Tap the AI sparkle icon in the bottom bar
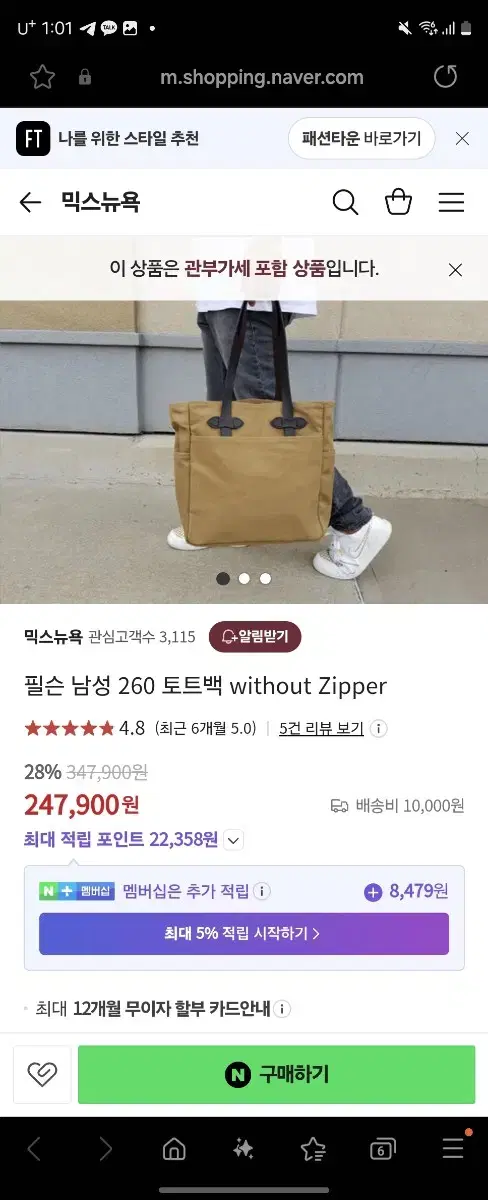The width and height of the screenshot is (488, 1200). (243, 1149)
